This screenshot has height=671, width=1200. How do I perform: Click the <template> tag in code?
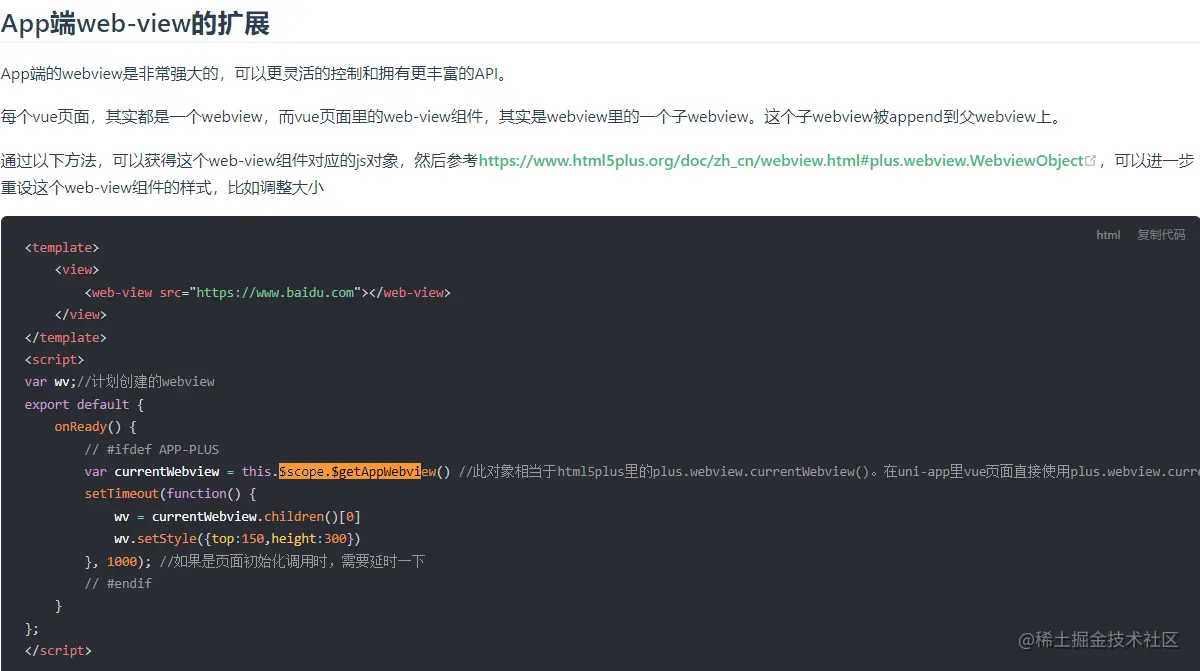[60, 247]
